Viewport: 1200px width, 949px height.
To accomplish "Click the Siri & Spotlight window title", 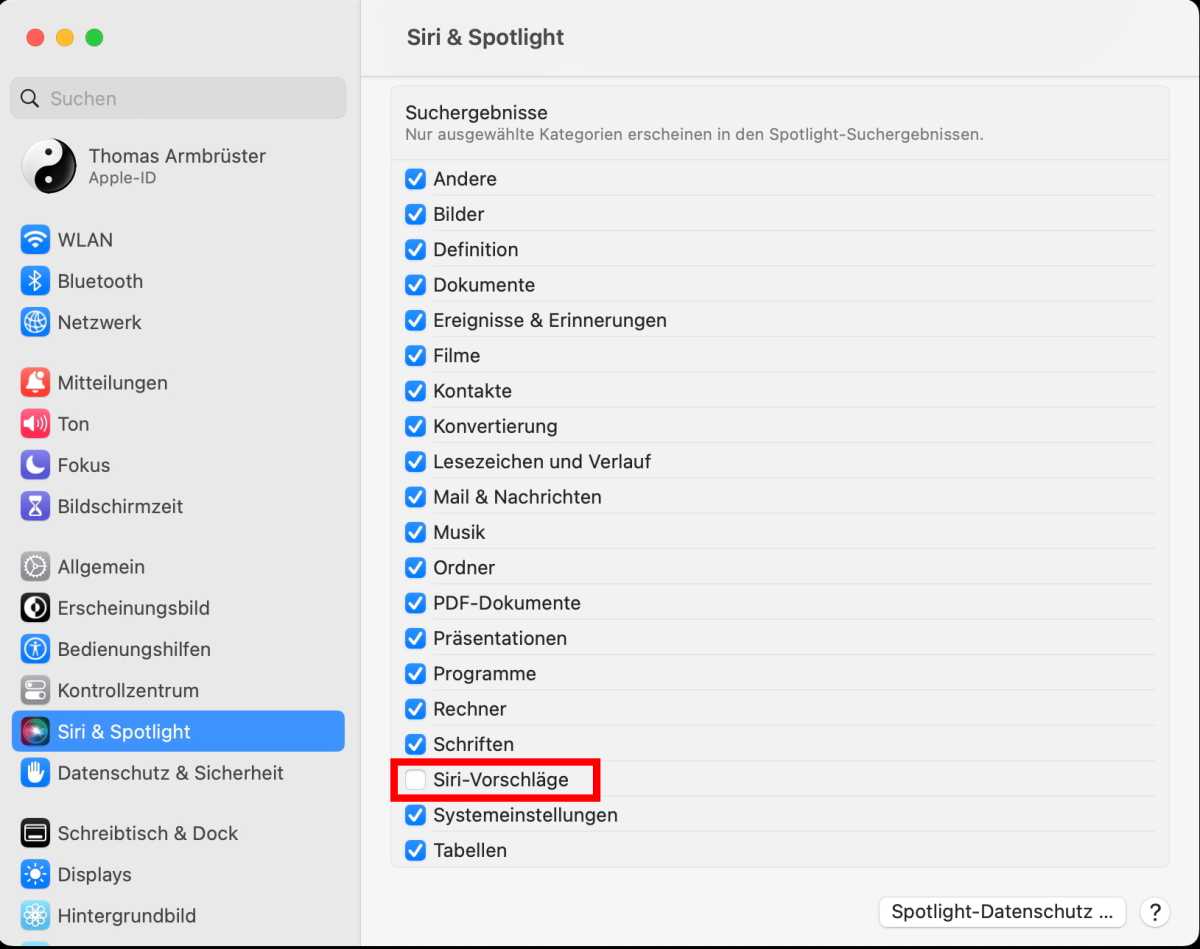I will coord(485,37).
